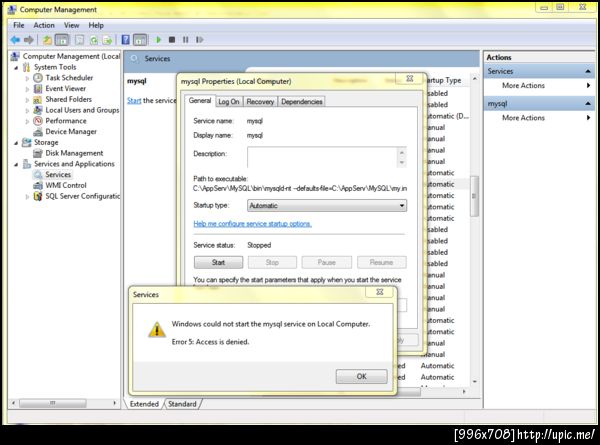Open the View menu

(72, 25)
